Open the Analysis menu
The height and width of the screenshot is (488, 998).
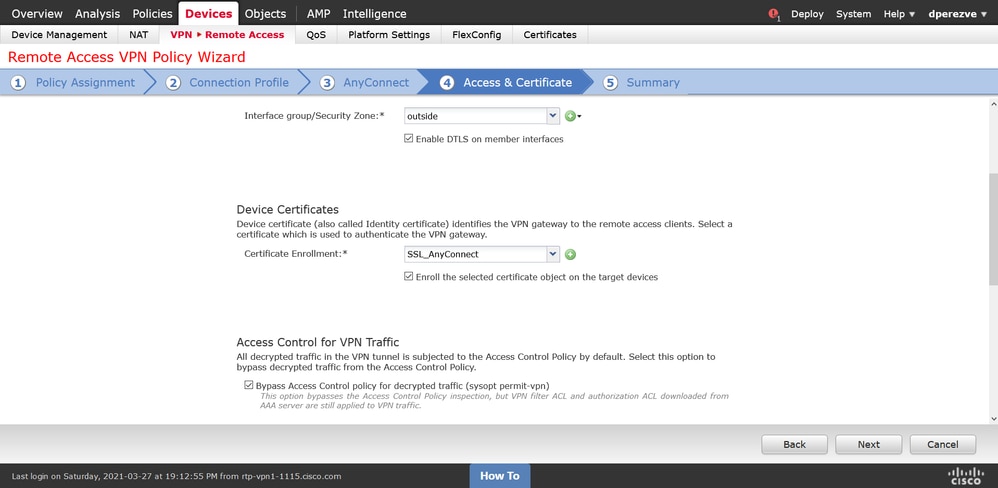[x=97, y=13]
